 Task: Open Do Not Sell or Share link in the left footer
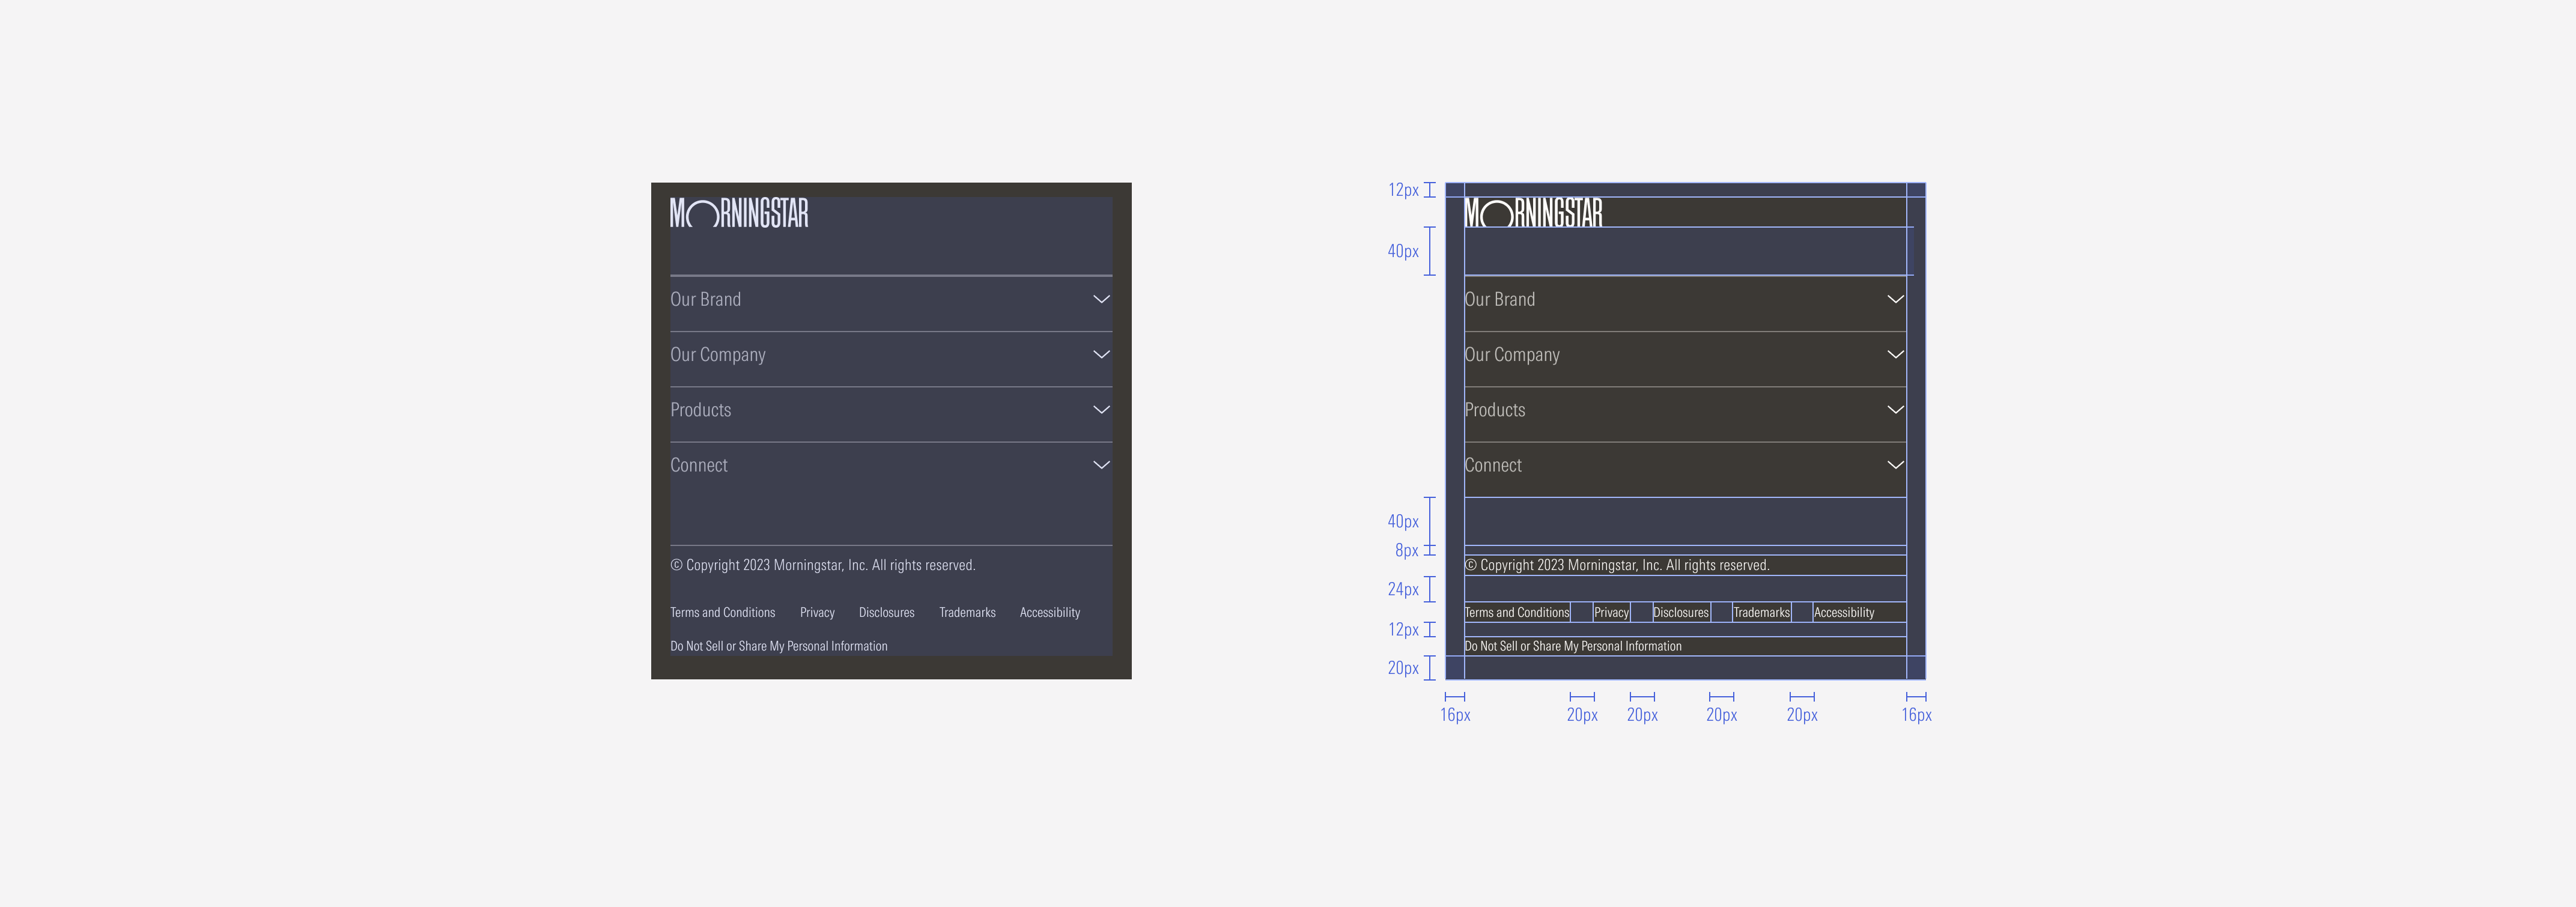(x=778, y=646)
